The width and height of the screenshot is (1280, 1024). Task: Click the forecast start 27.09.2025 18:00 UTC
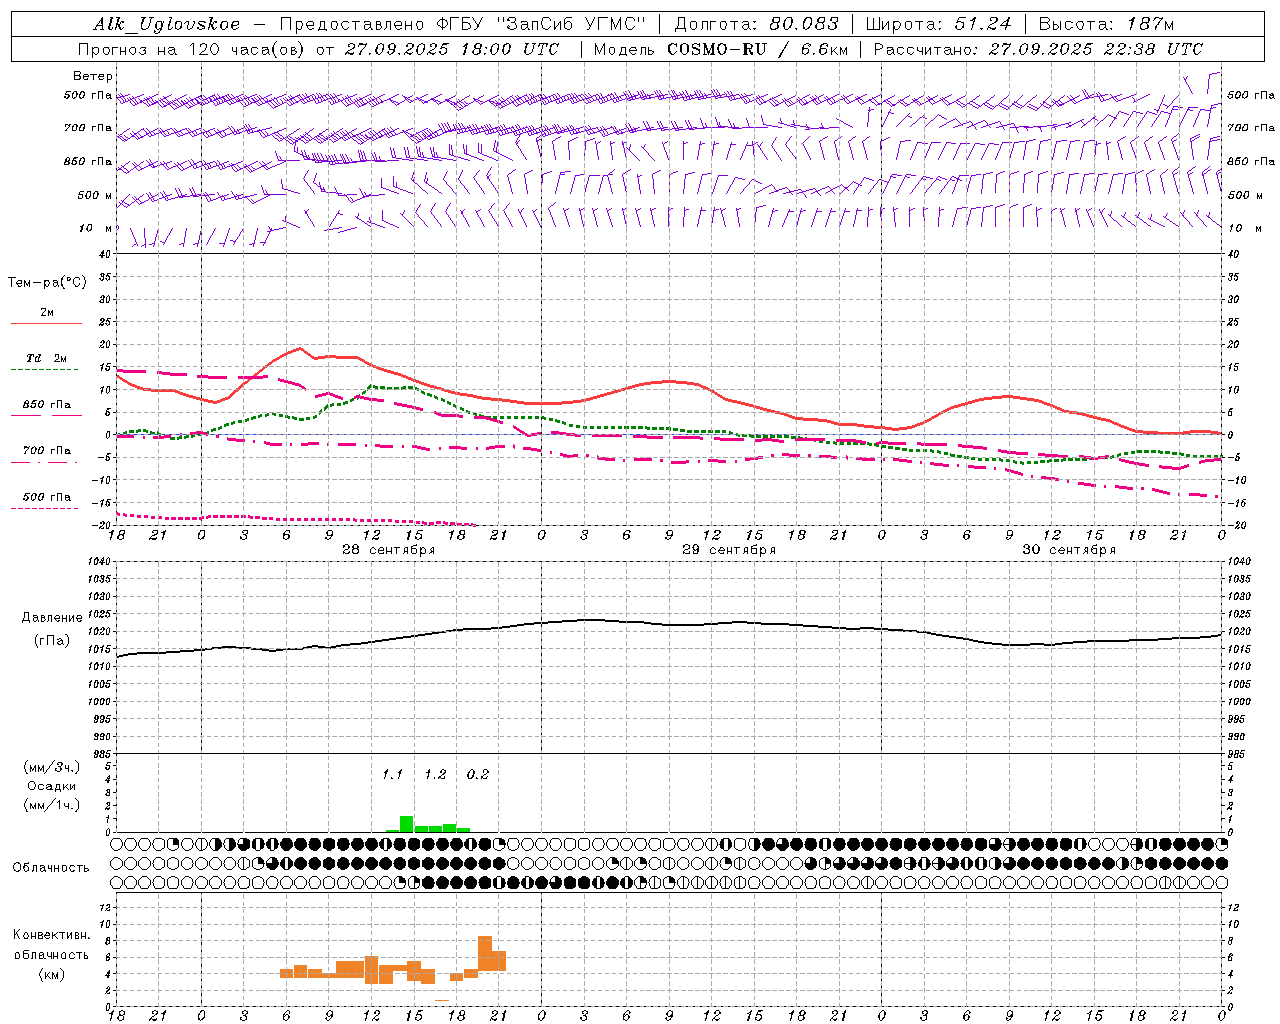pos(451,49)
